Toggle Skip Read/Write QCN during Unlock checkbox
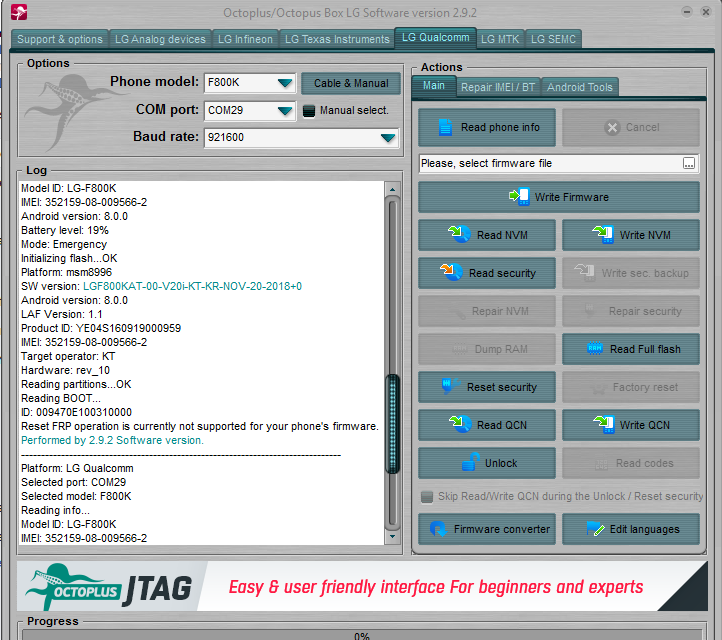 pos(427,497)
